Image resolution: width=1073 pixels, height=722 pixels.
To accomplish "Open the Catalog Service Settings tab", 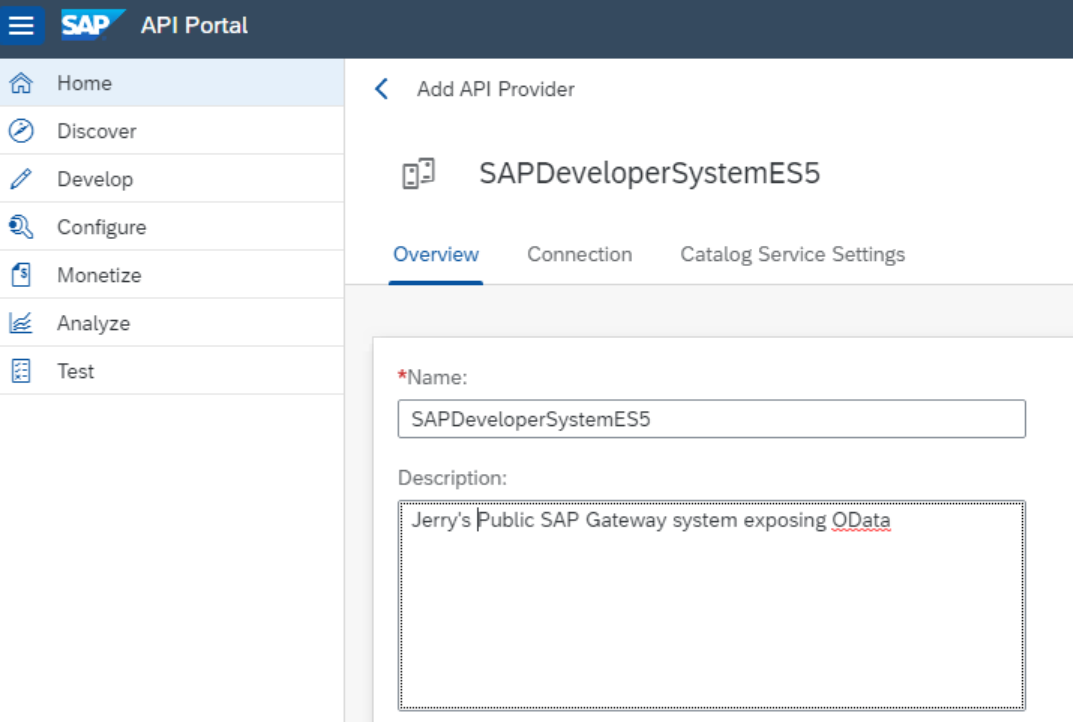I will point(792,254).
